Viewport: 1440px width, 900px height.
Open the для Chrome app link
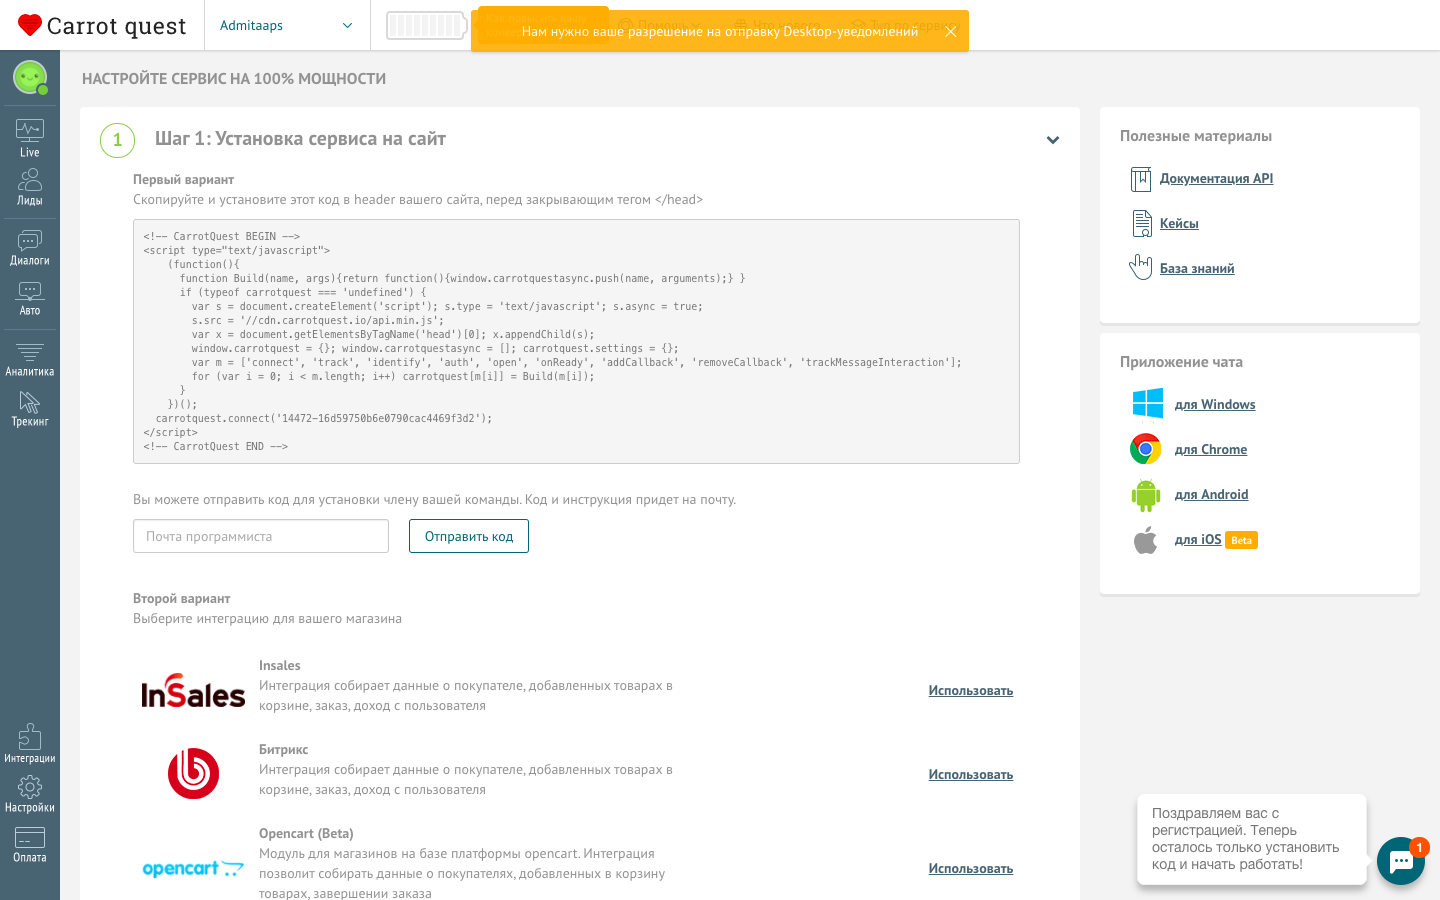coord(1211,450)
